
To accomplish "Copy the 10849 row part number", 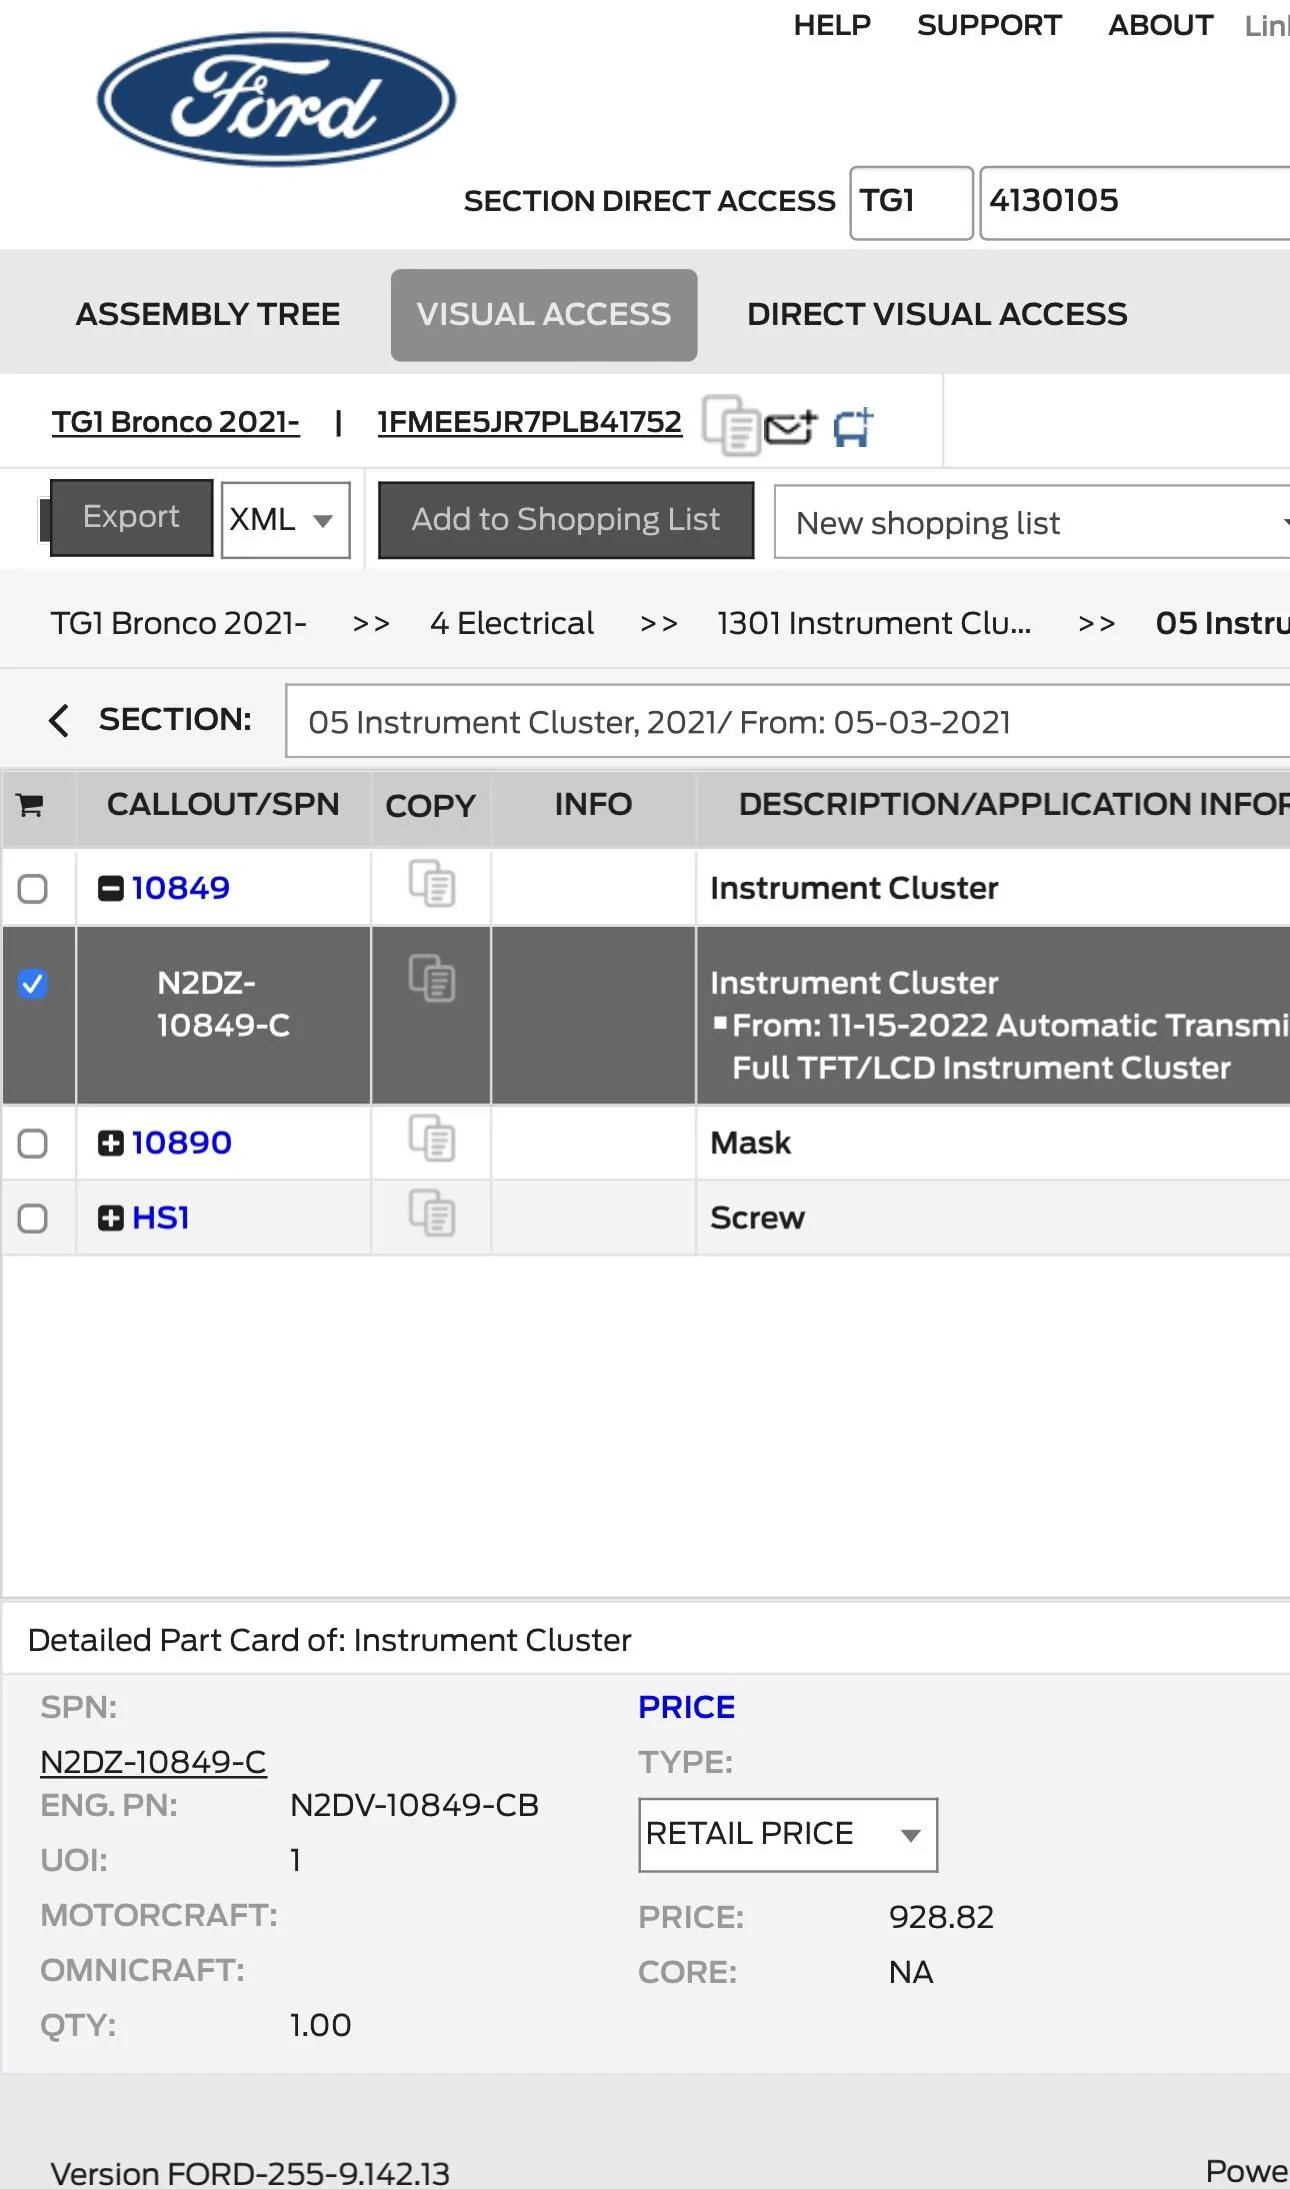I will (432, 884).
